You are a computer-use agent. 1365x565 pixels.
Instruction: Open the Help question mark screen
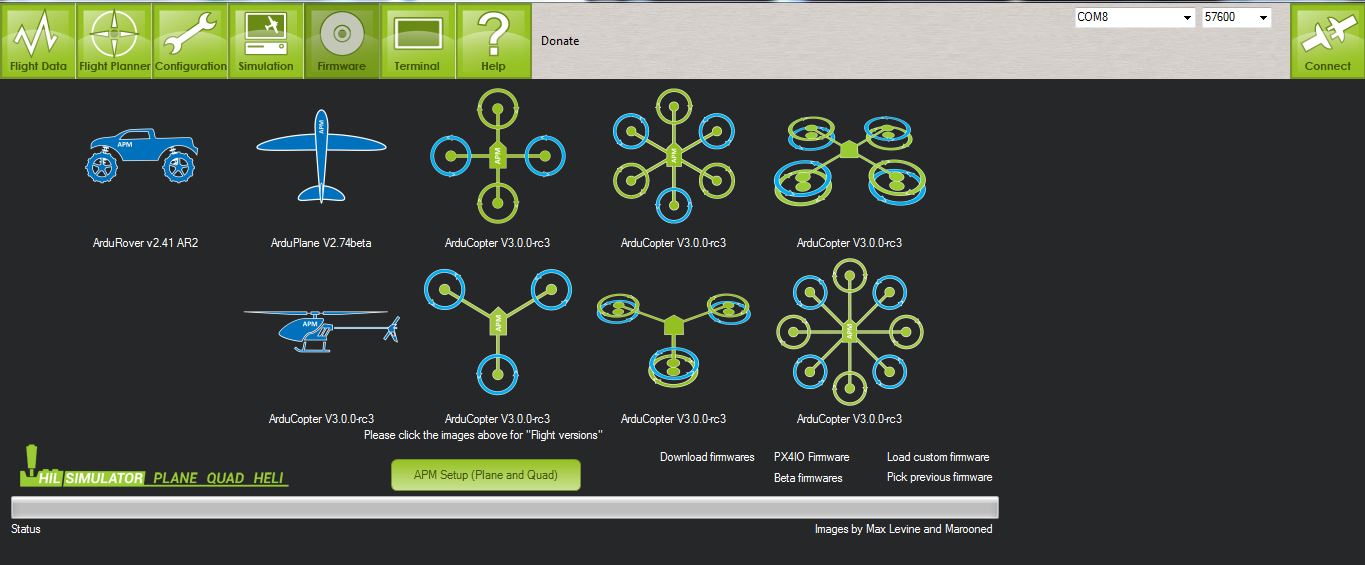pyautogui.click(x=493, y=40)
